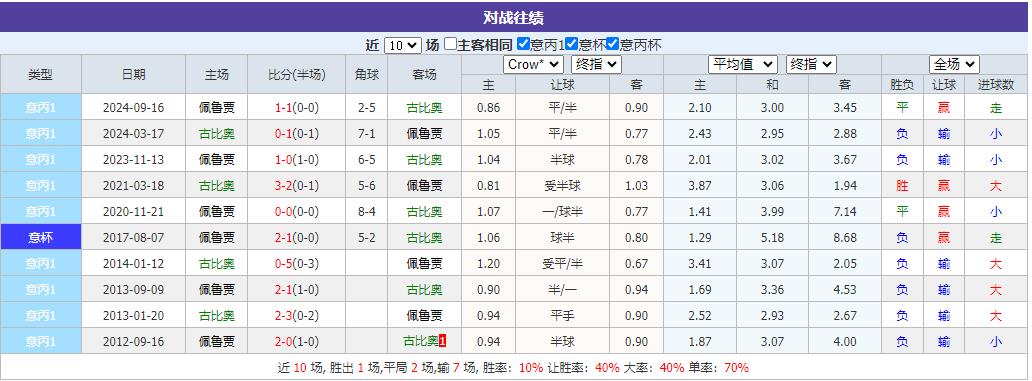The height and width of the screenshot is (381, 1032).
Task: Uncheck the 意丙杯 league checkbox
Action: click(x=612, y=44)
